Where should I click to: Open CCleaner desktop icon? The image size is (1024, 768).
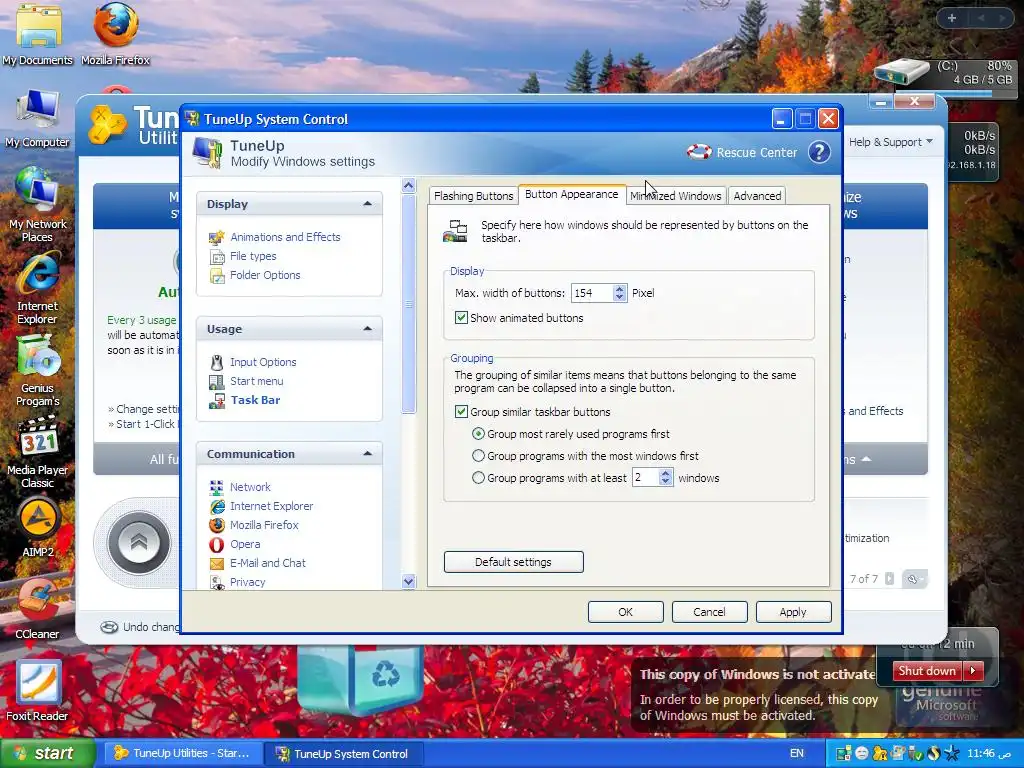[37, 610]
